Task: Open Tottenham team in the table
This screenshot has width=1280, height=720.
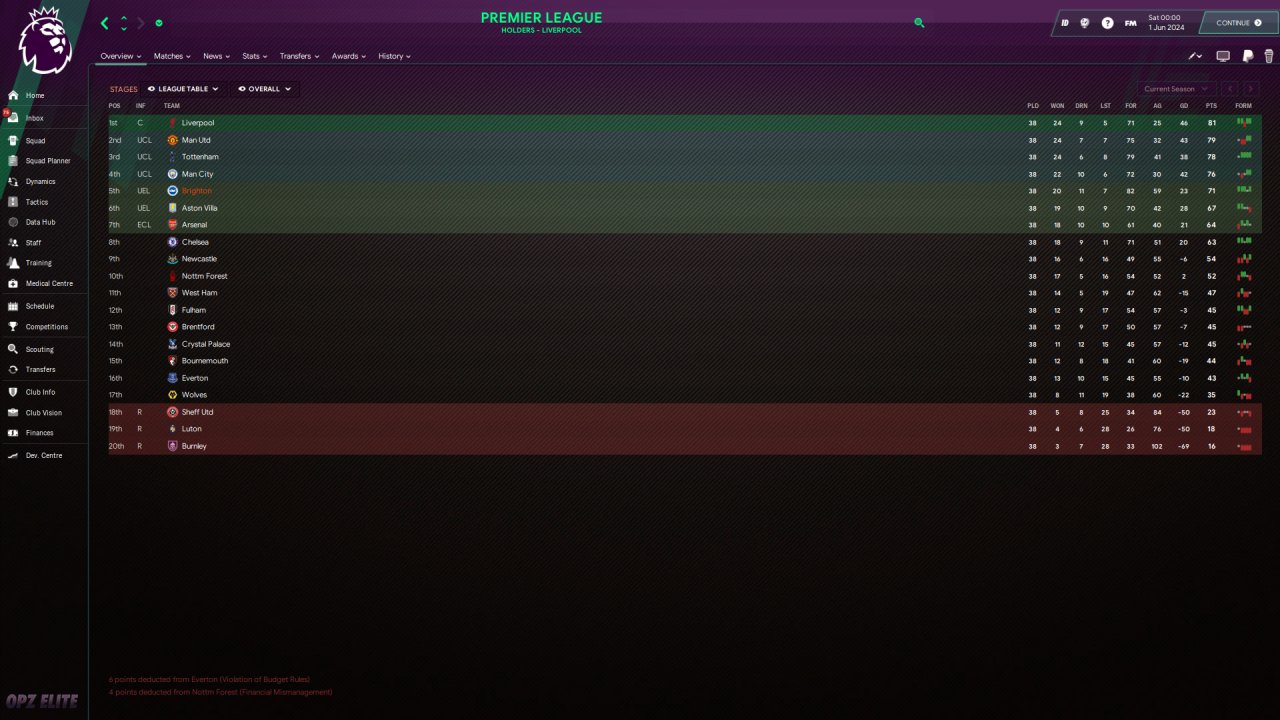Action: click(x=200, y=157)
